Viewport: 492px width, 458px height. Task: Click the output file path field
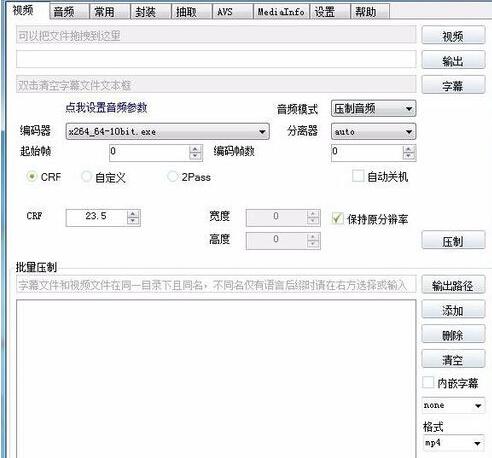point(216,59)
